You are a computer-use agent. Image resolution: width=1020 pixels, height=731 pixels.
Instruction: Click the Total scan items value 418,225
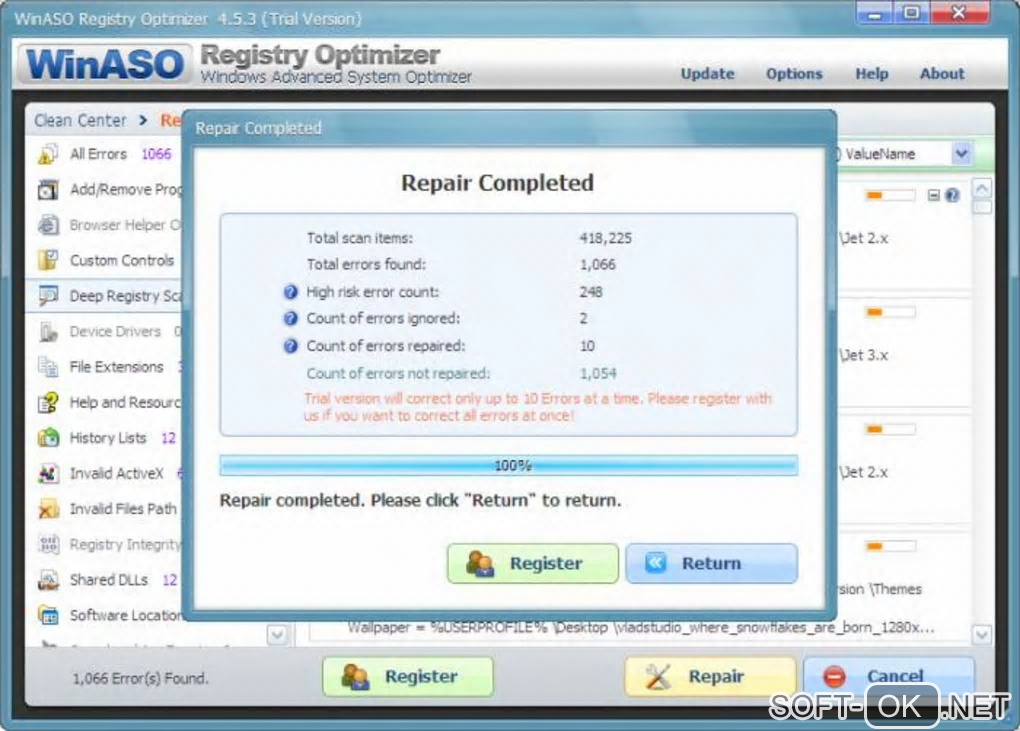click(606, 238)
